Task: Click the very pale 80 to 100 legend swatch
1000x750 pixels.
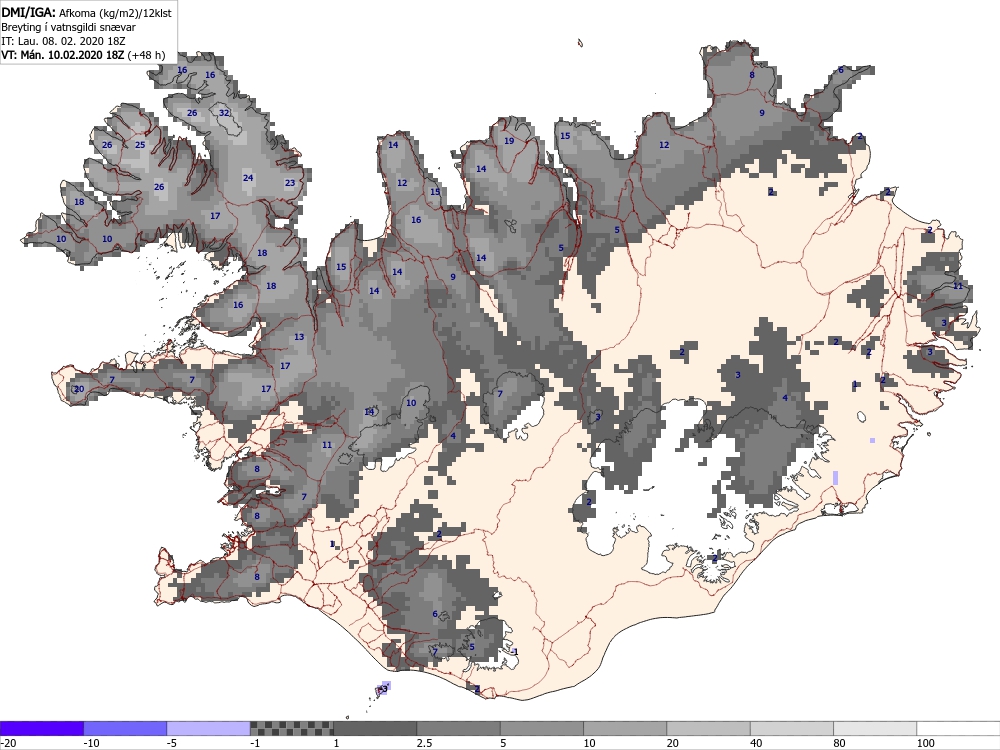Action: point(875,728)
